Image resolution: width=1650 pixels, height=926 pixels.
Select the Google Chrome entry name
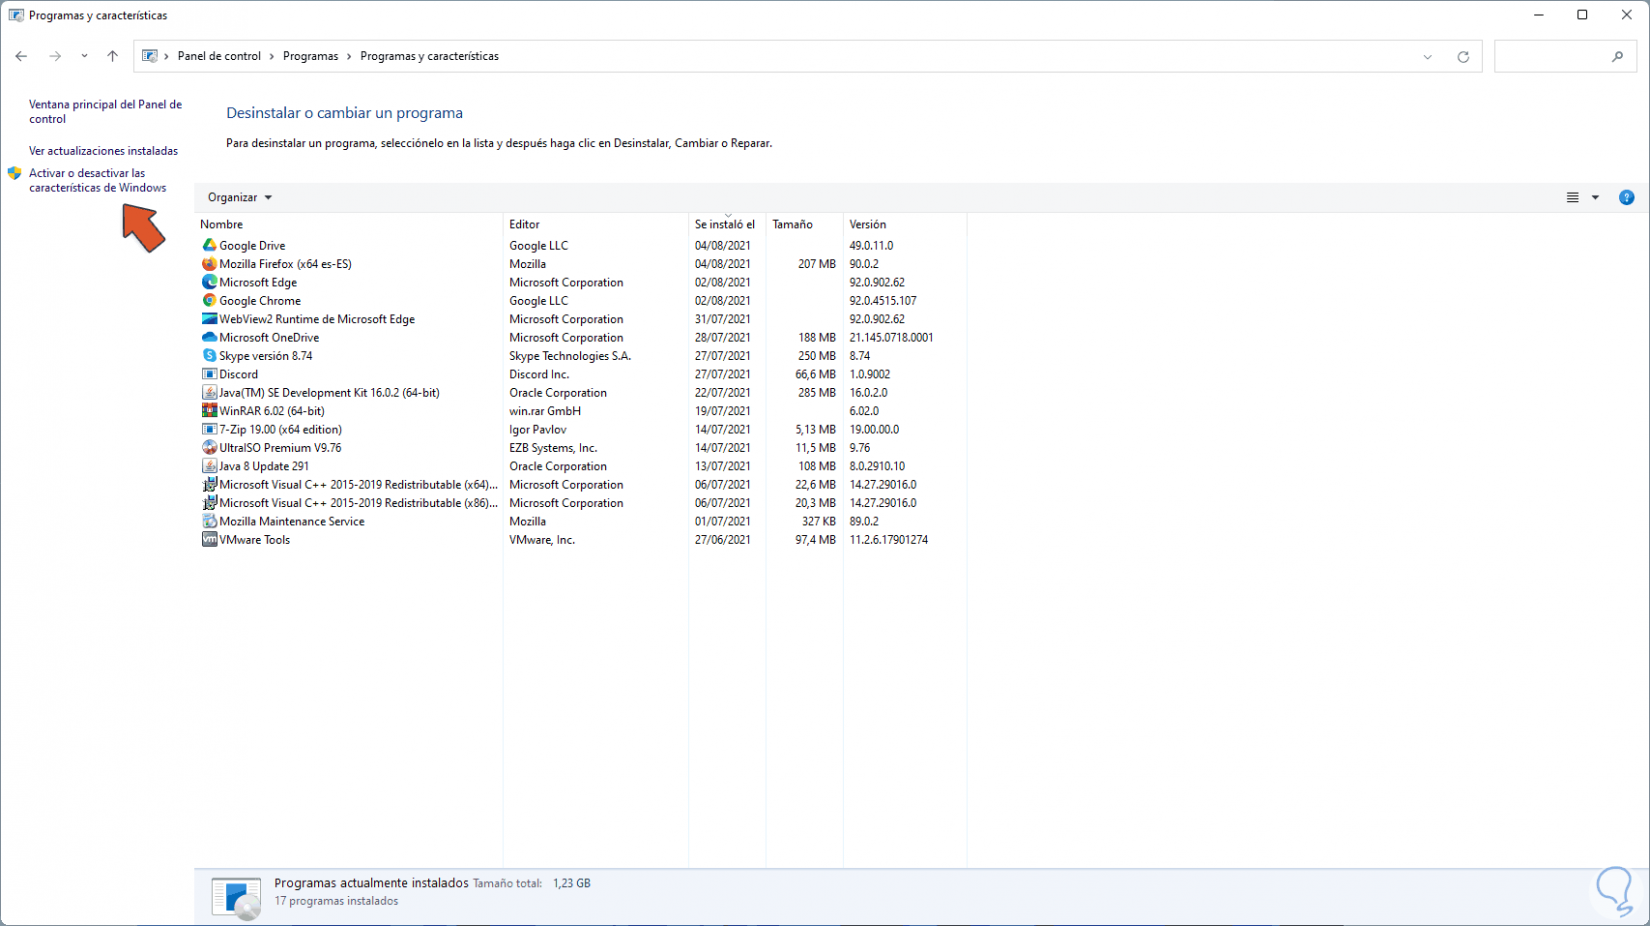click(x=260, y=300)
